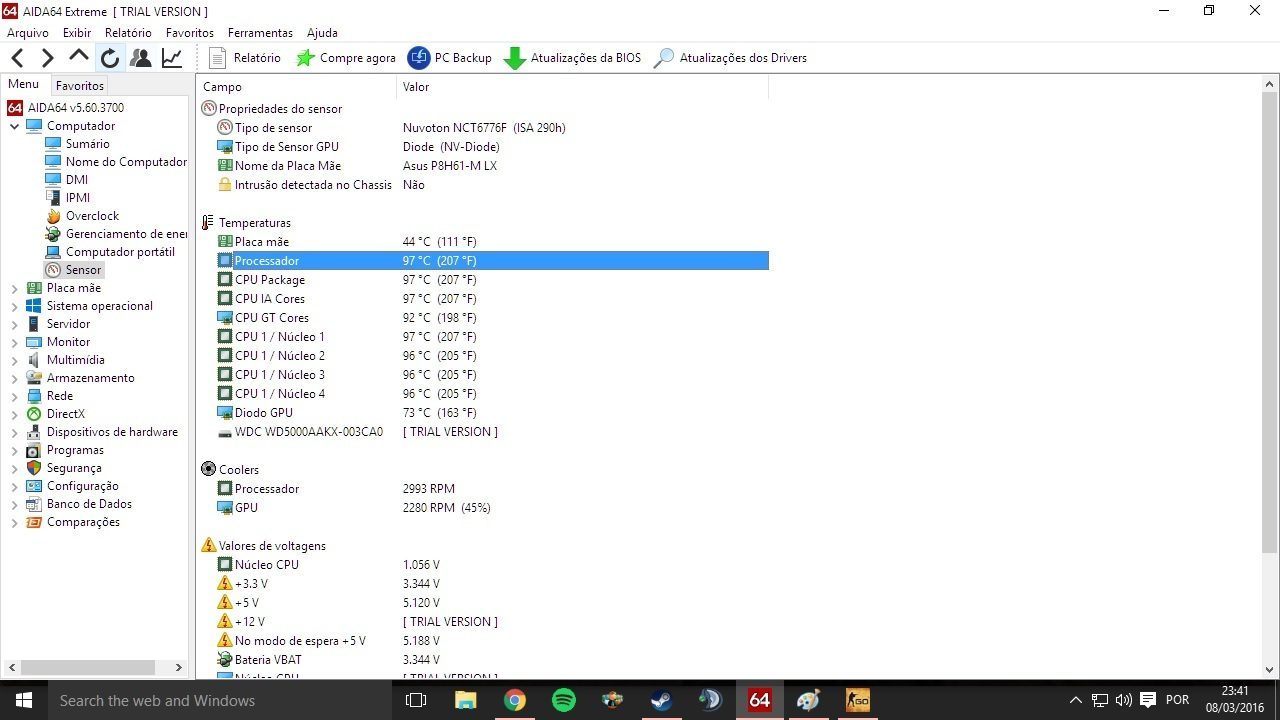Expand the DirectX tree node
Screen dimensions: 1280x720
tap(15, 414)
